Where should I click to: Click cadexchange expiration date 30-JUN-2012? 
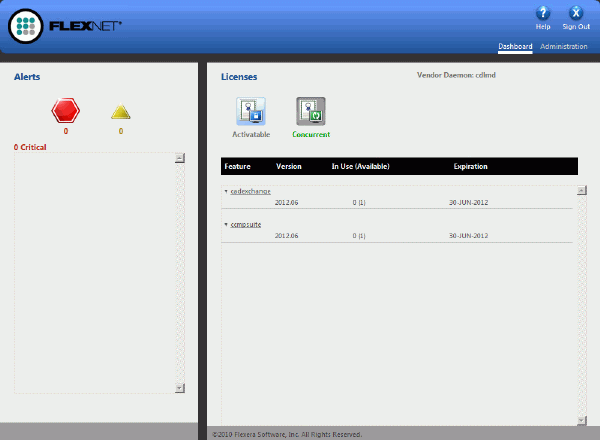click(x=468, y=202)
